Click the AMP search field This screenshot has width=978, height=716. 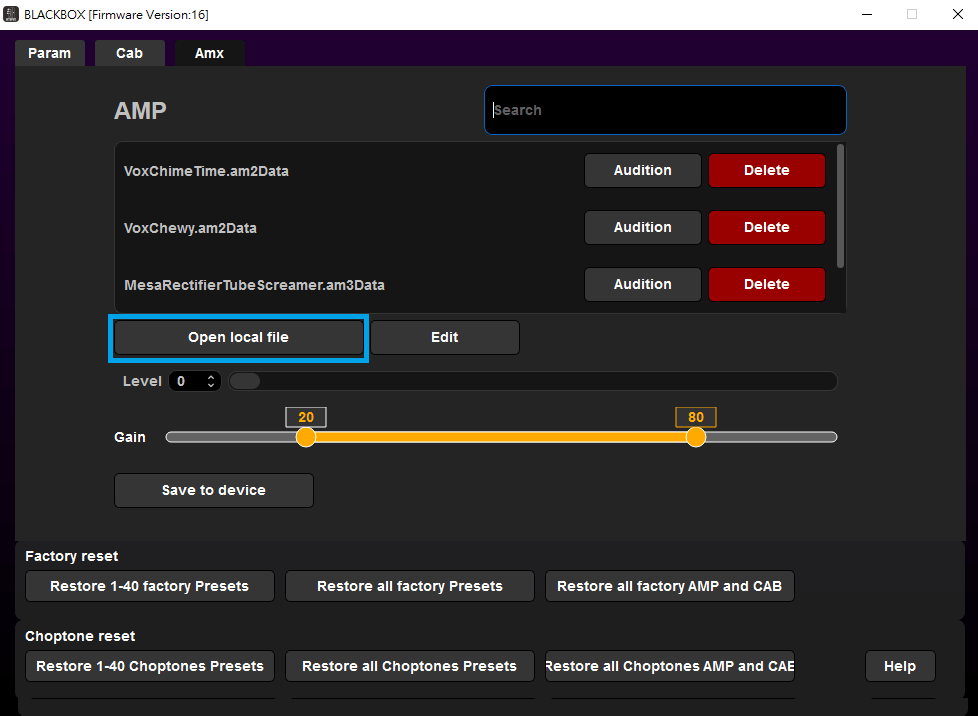tap(665, 110)
